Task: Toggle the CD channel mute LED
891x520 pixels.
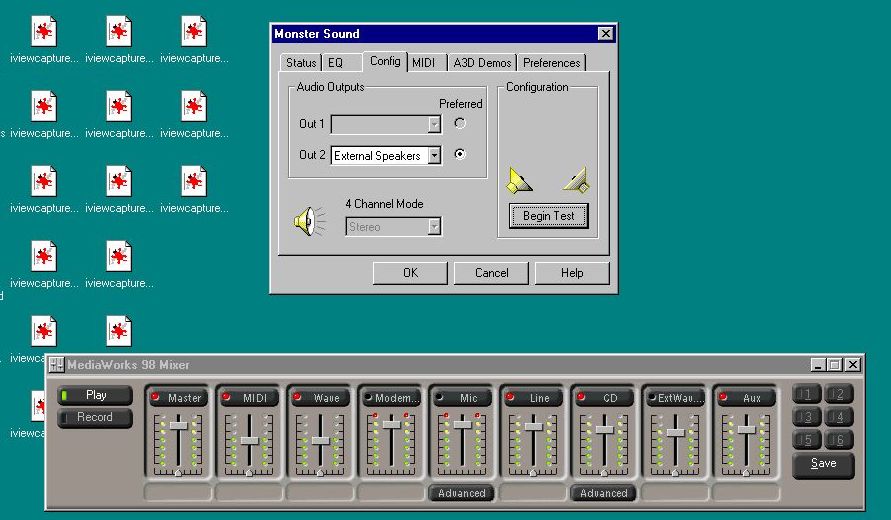Action: (581, 397)
